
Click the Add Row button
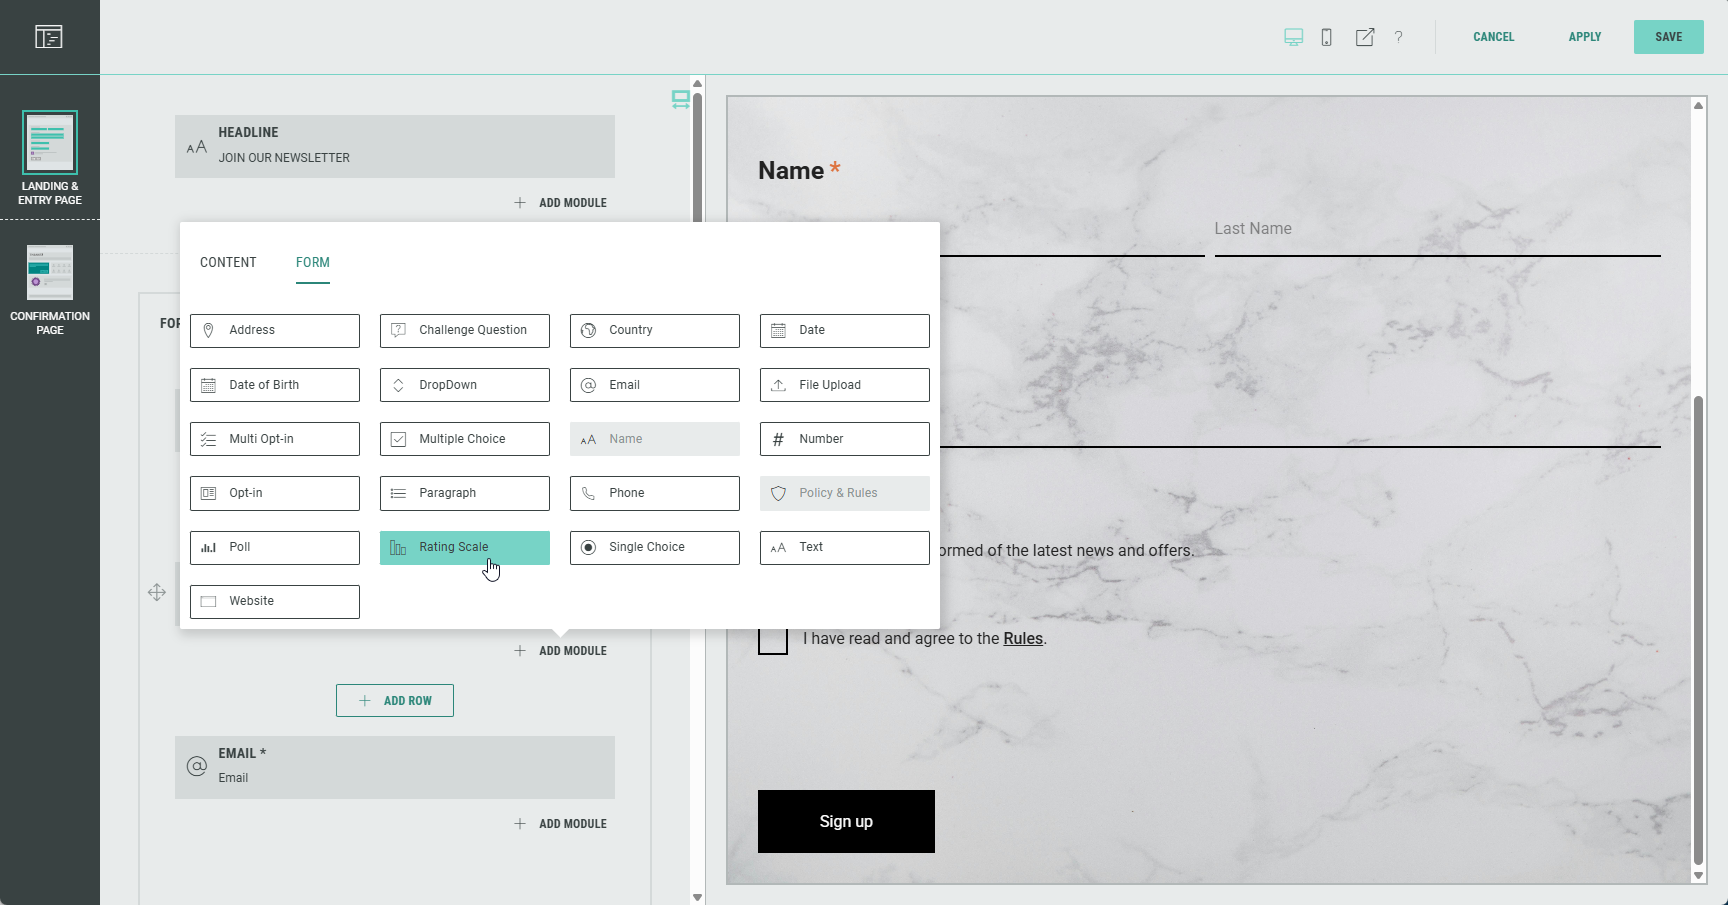395,701
